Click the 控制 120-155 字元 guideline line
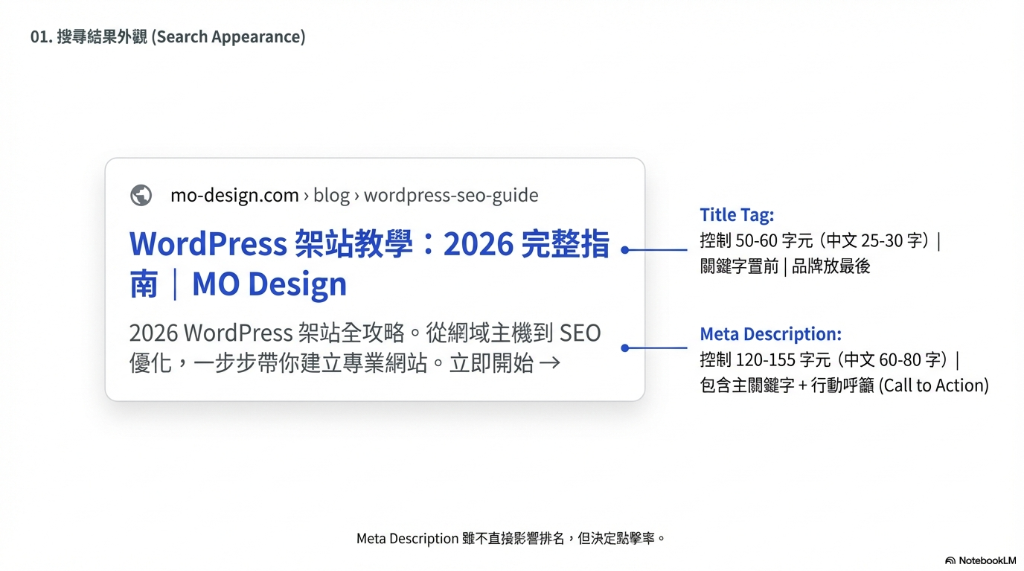Screen dimensions: 1024x571 click(x=829, y=360)
